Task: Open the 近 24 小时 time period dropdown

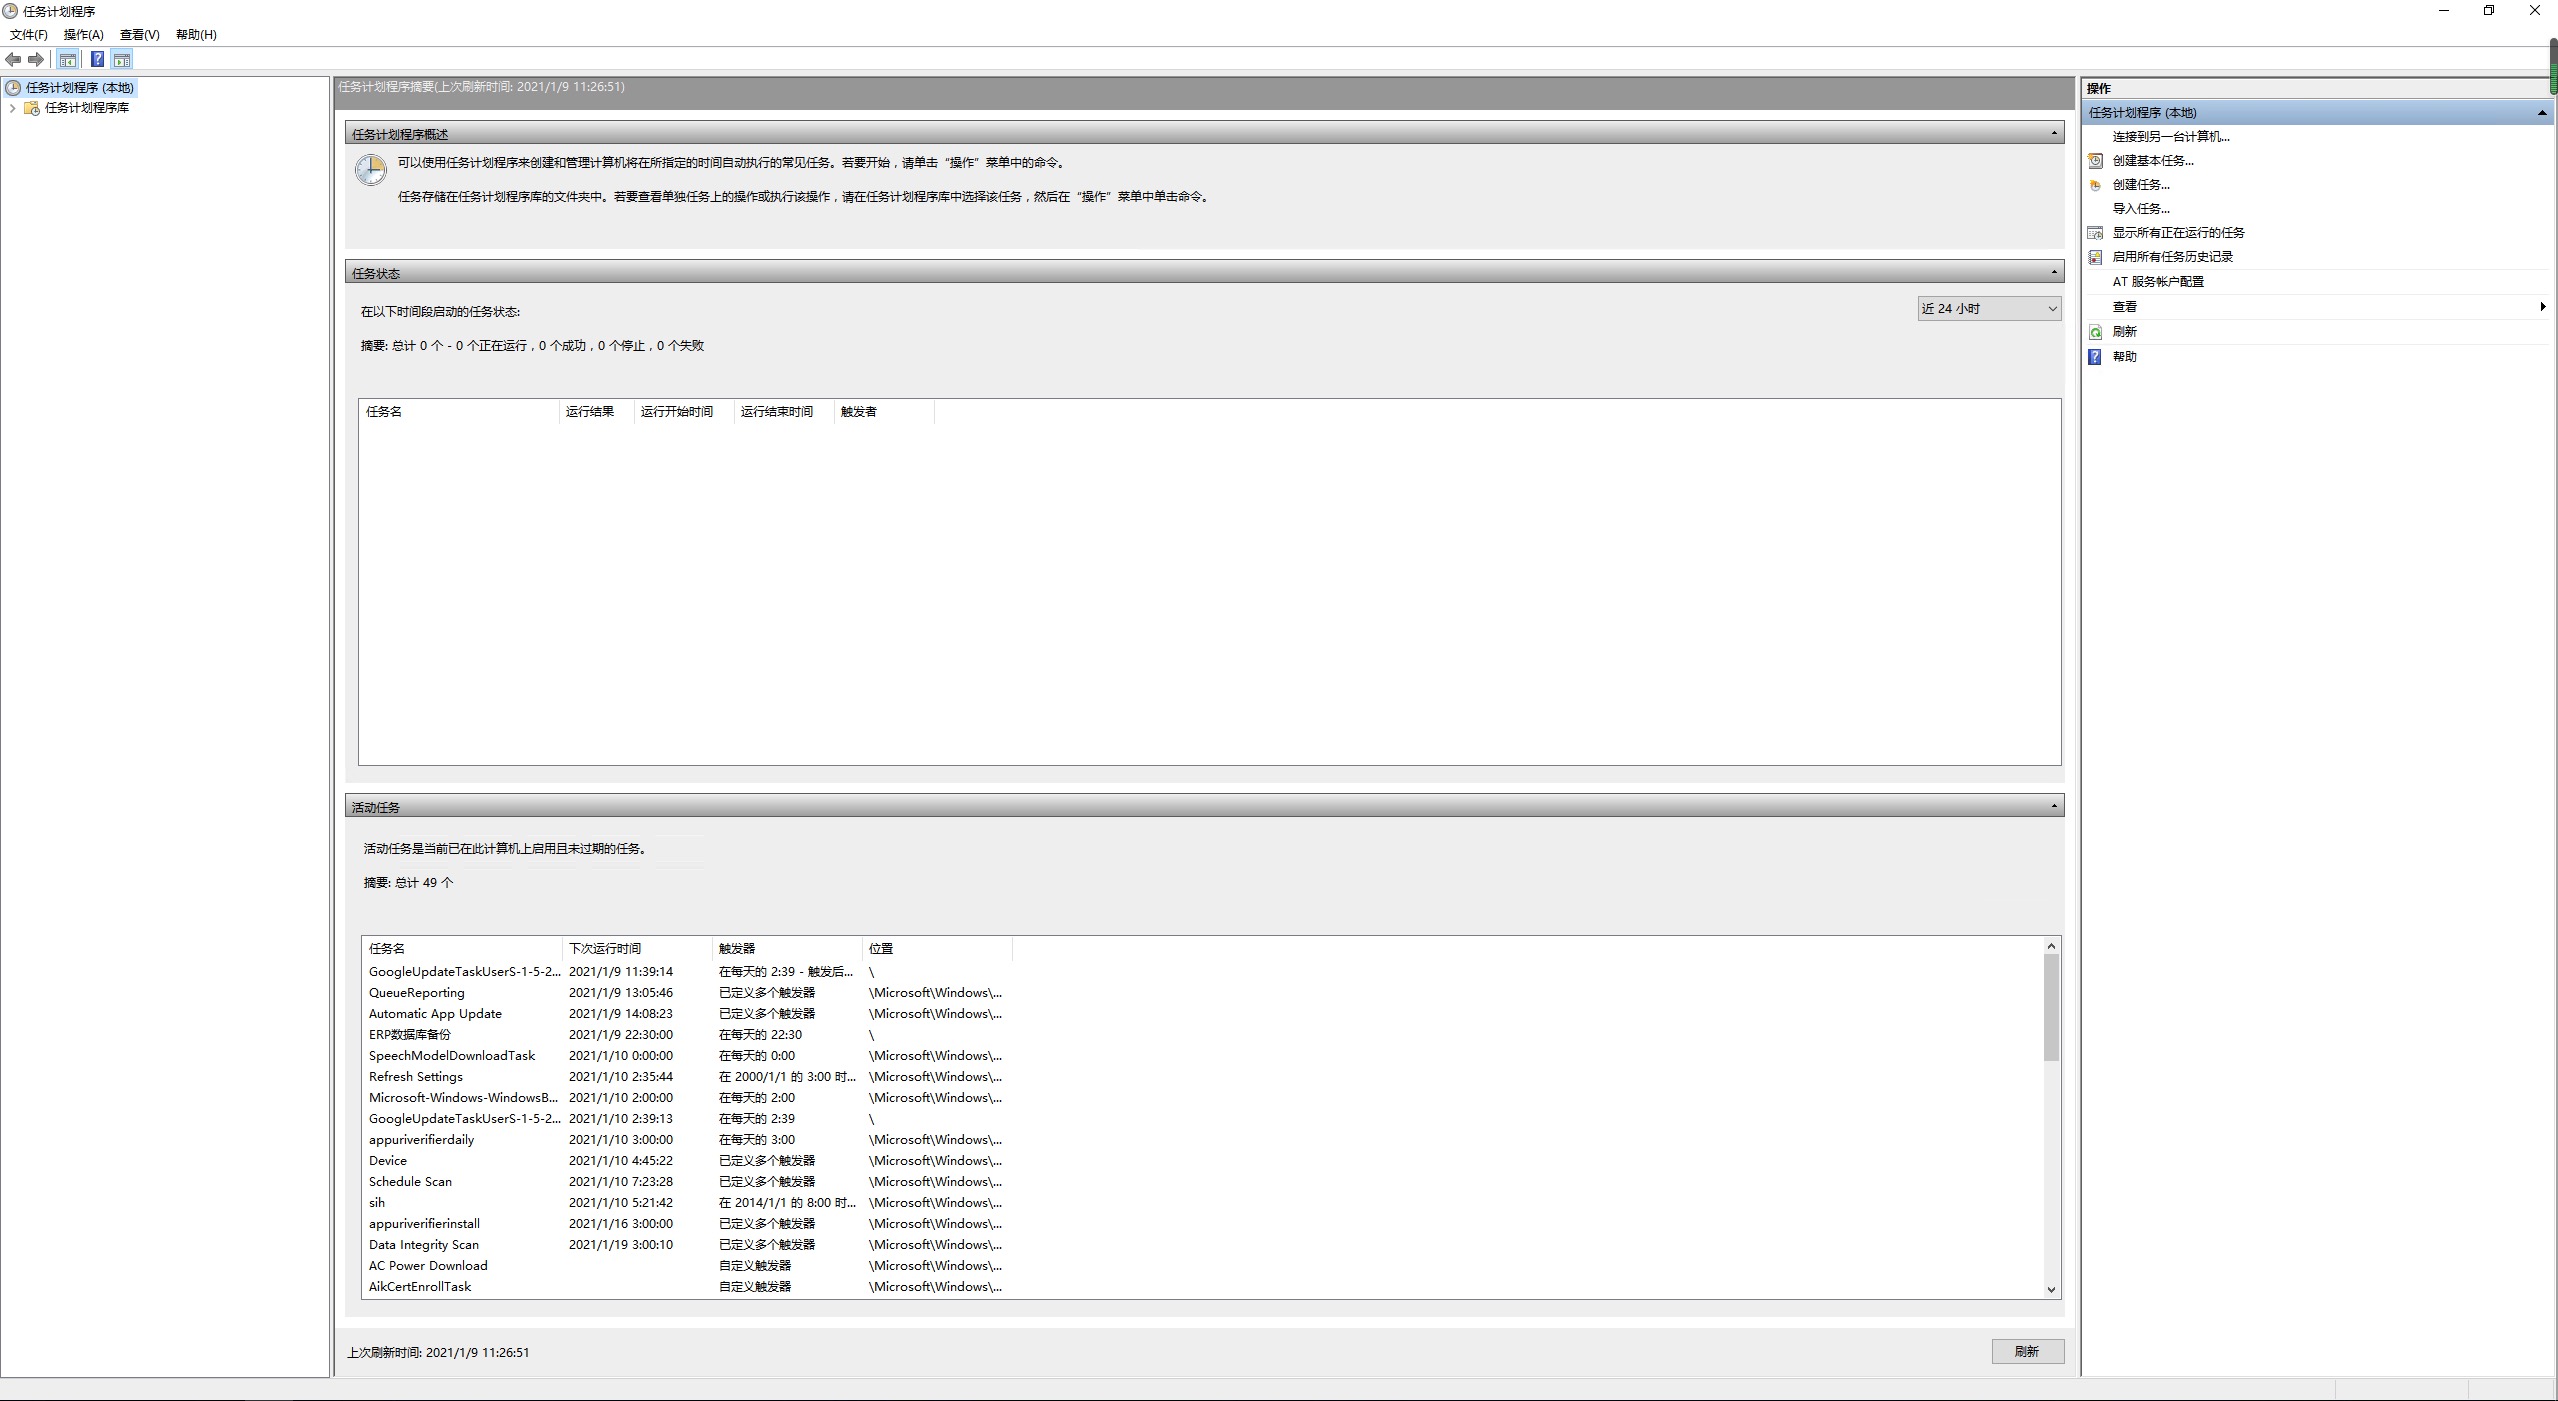Action: tap(1989, 309)
